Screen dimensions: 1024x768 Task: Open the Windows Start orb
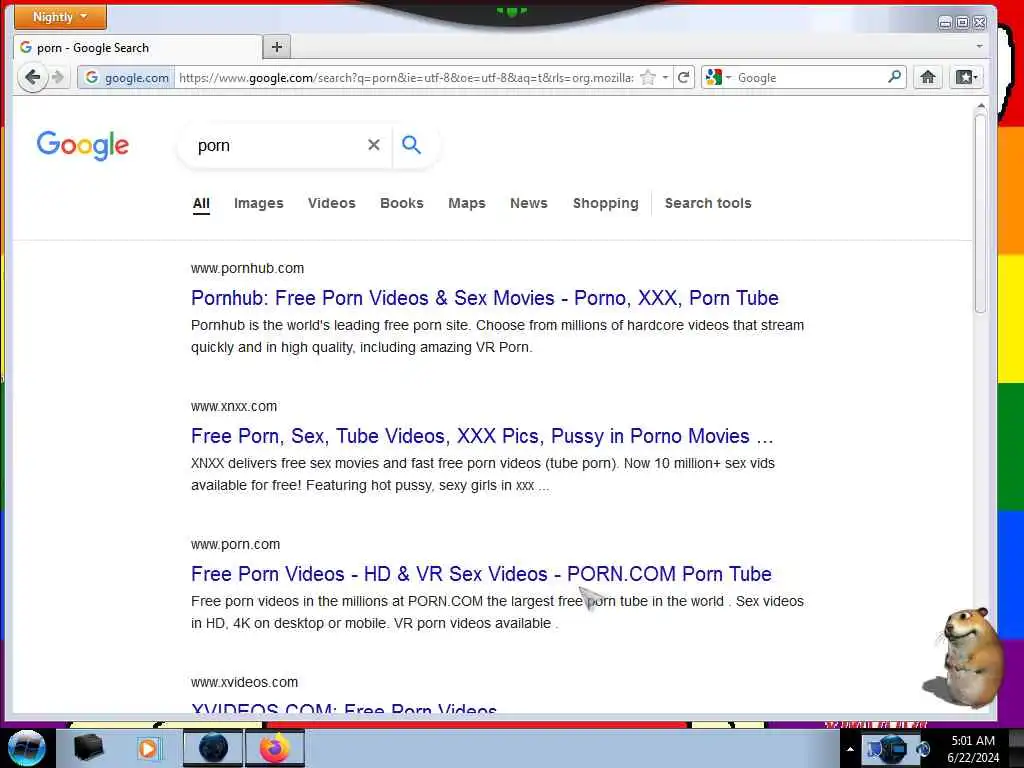point(27,748)
